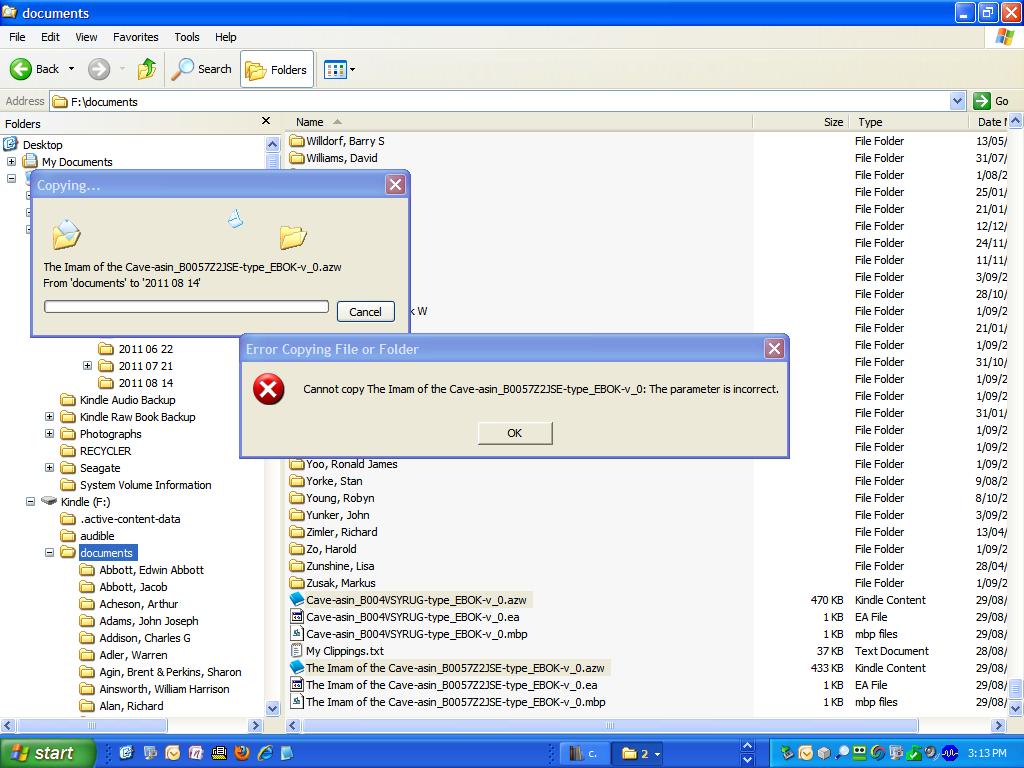Image resolution: width=1024 pixels, height=768 pixels.
Task: Open the View menu
Action: click(x=86, y=37)
